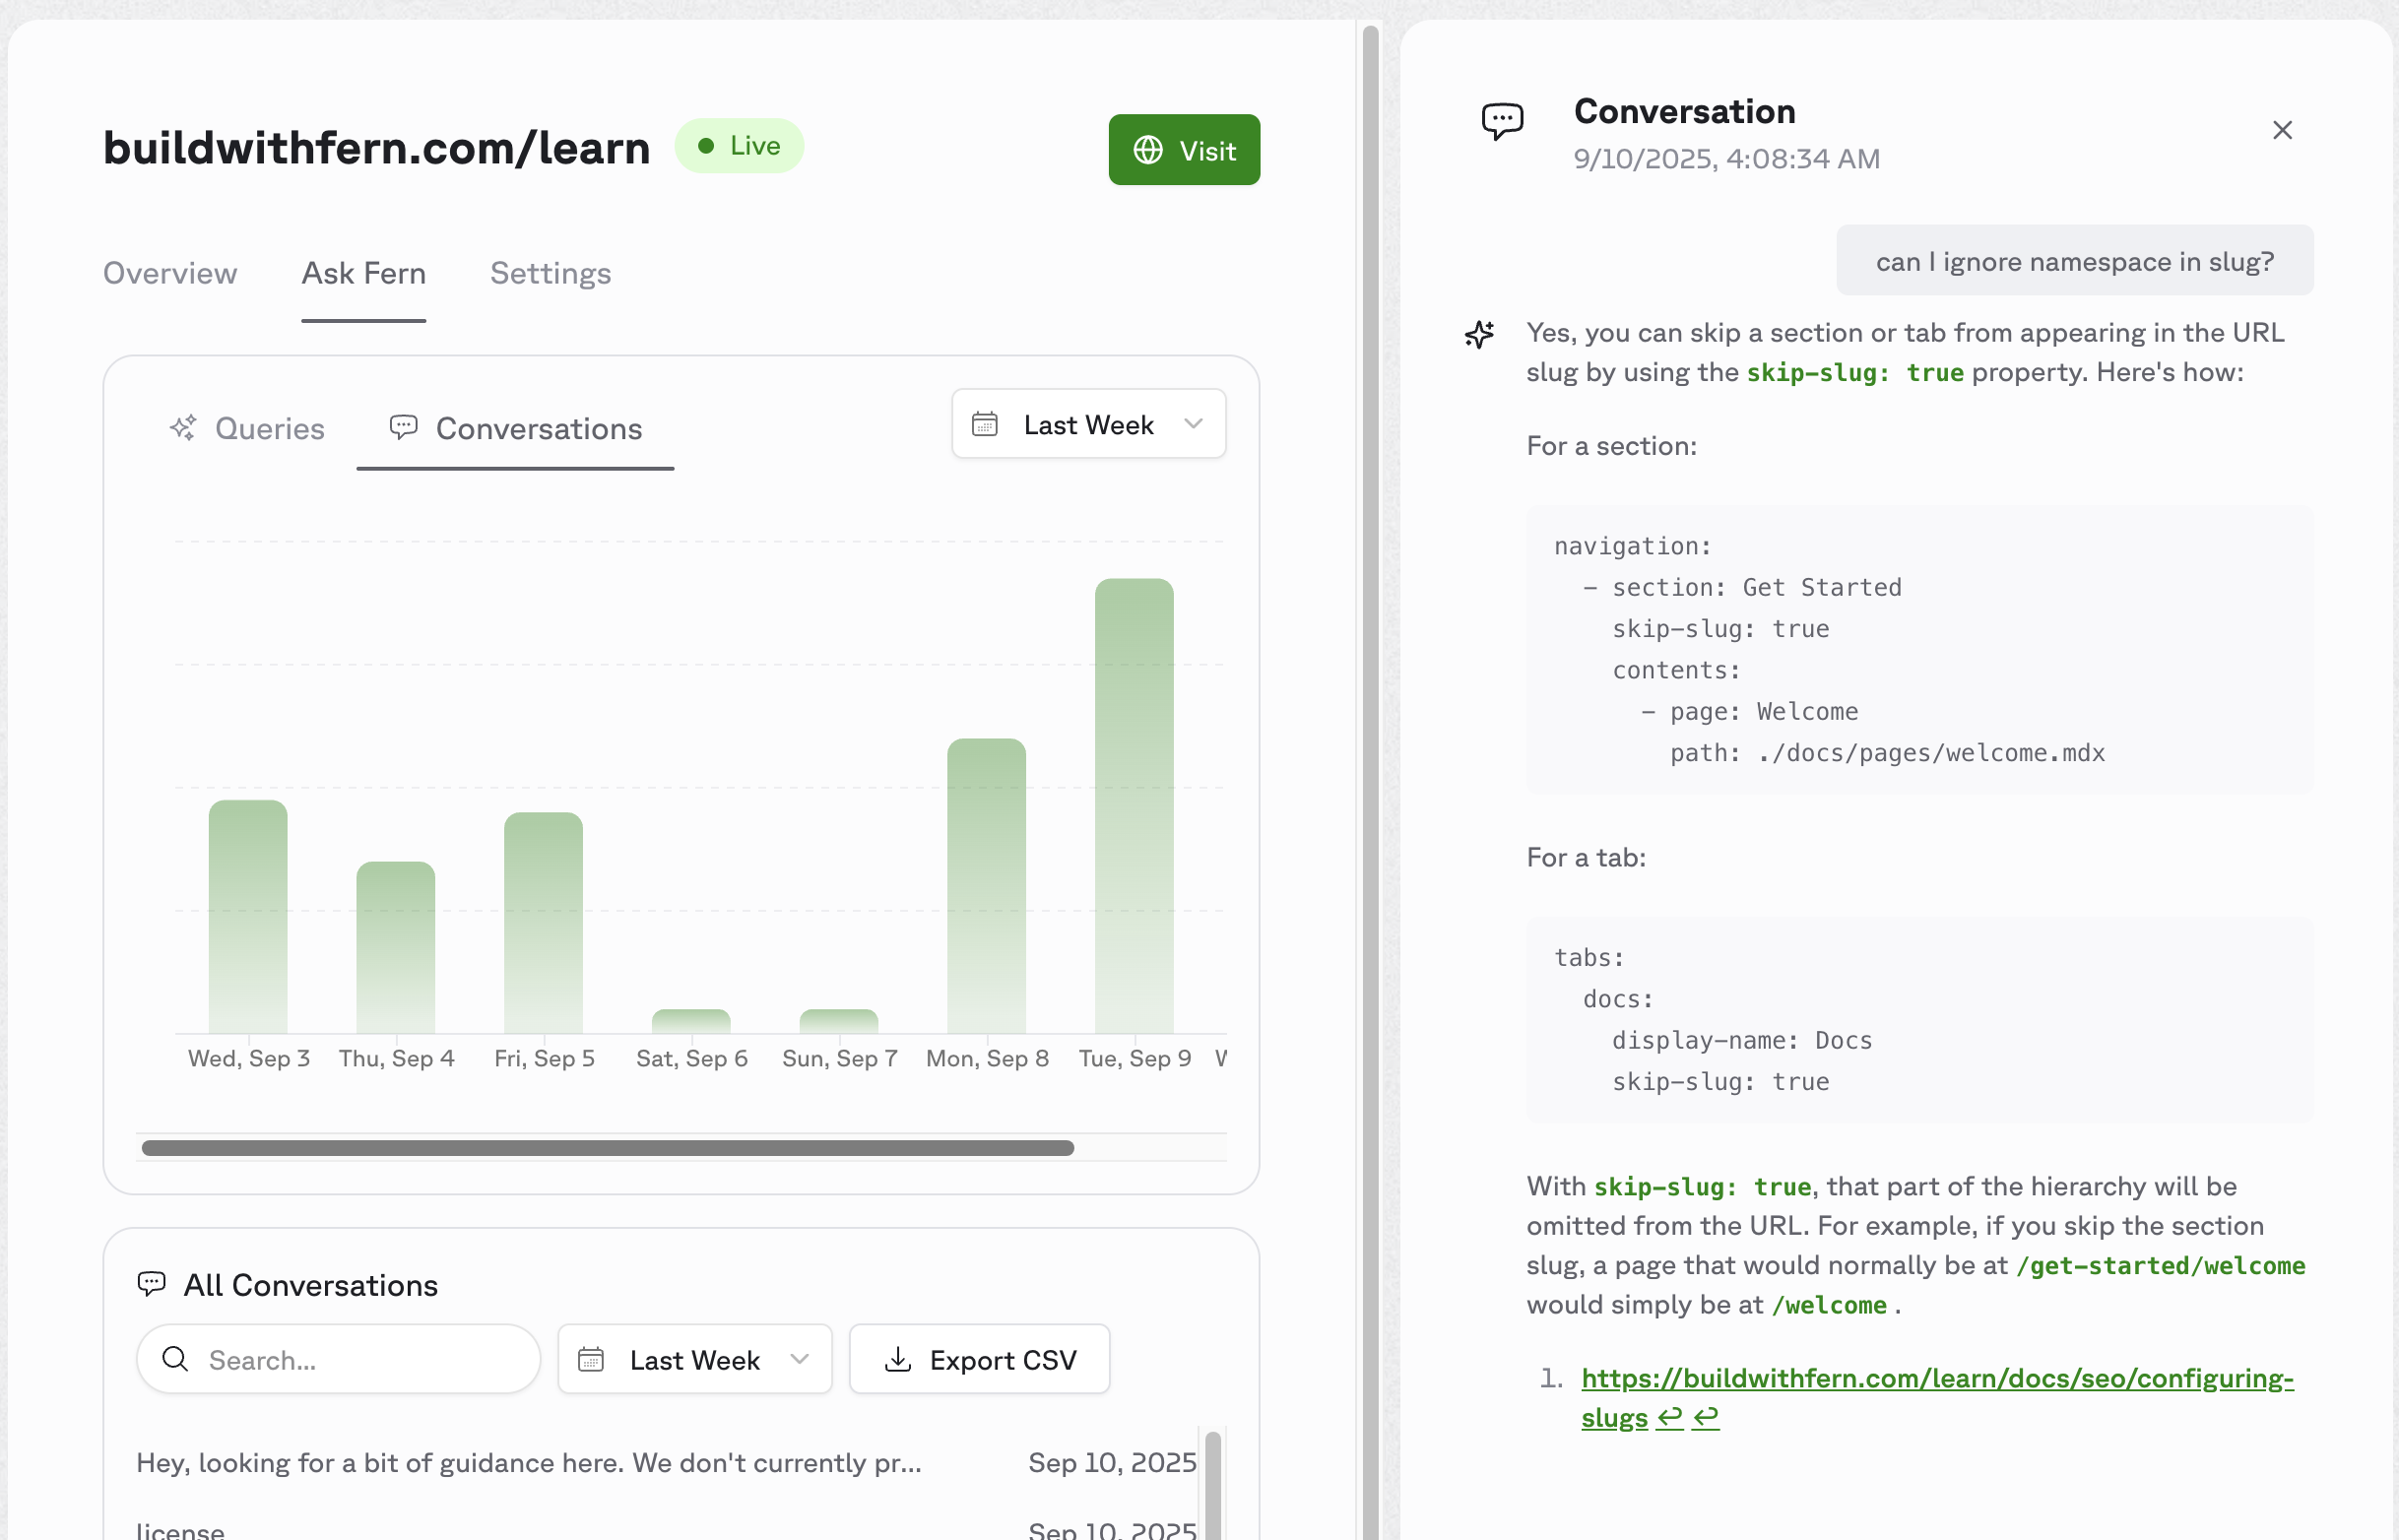
Task: Click the Export CSV button
Action: pyautogui.click(x=979, y=1359)
